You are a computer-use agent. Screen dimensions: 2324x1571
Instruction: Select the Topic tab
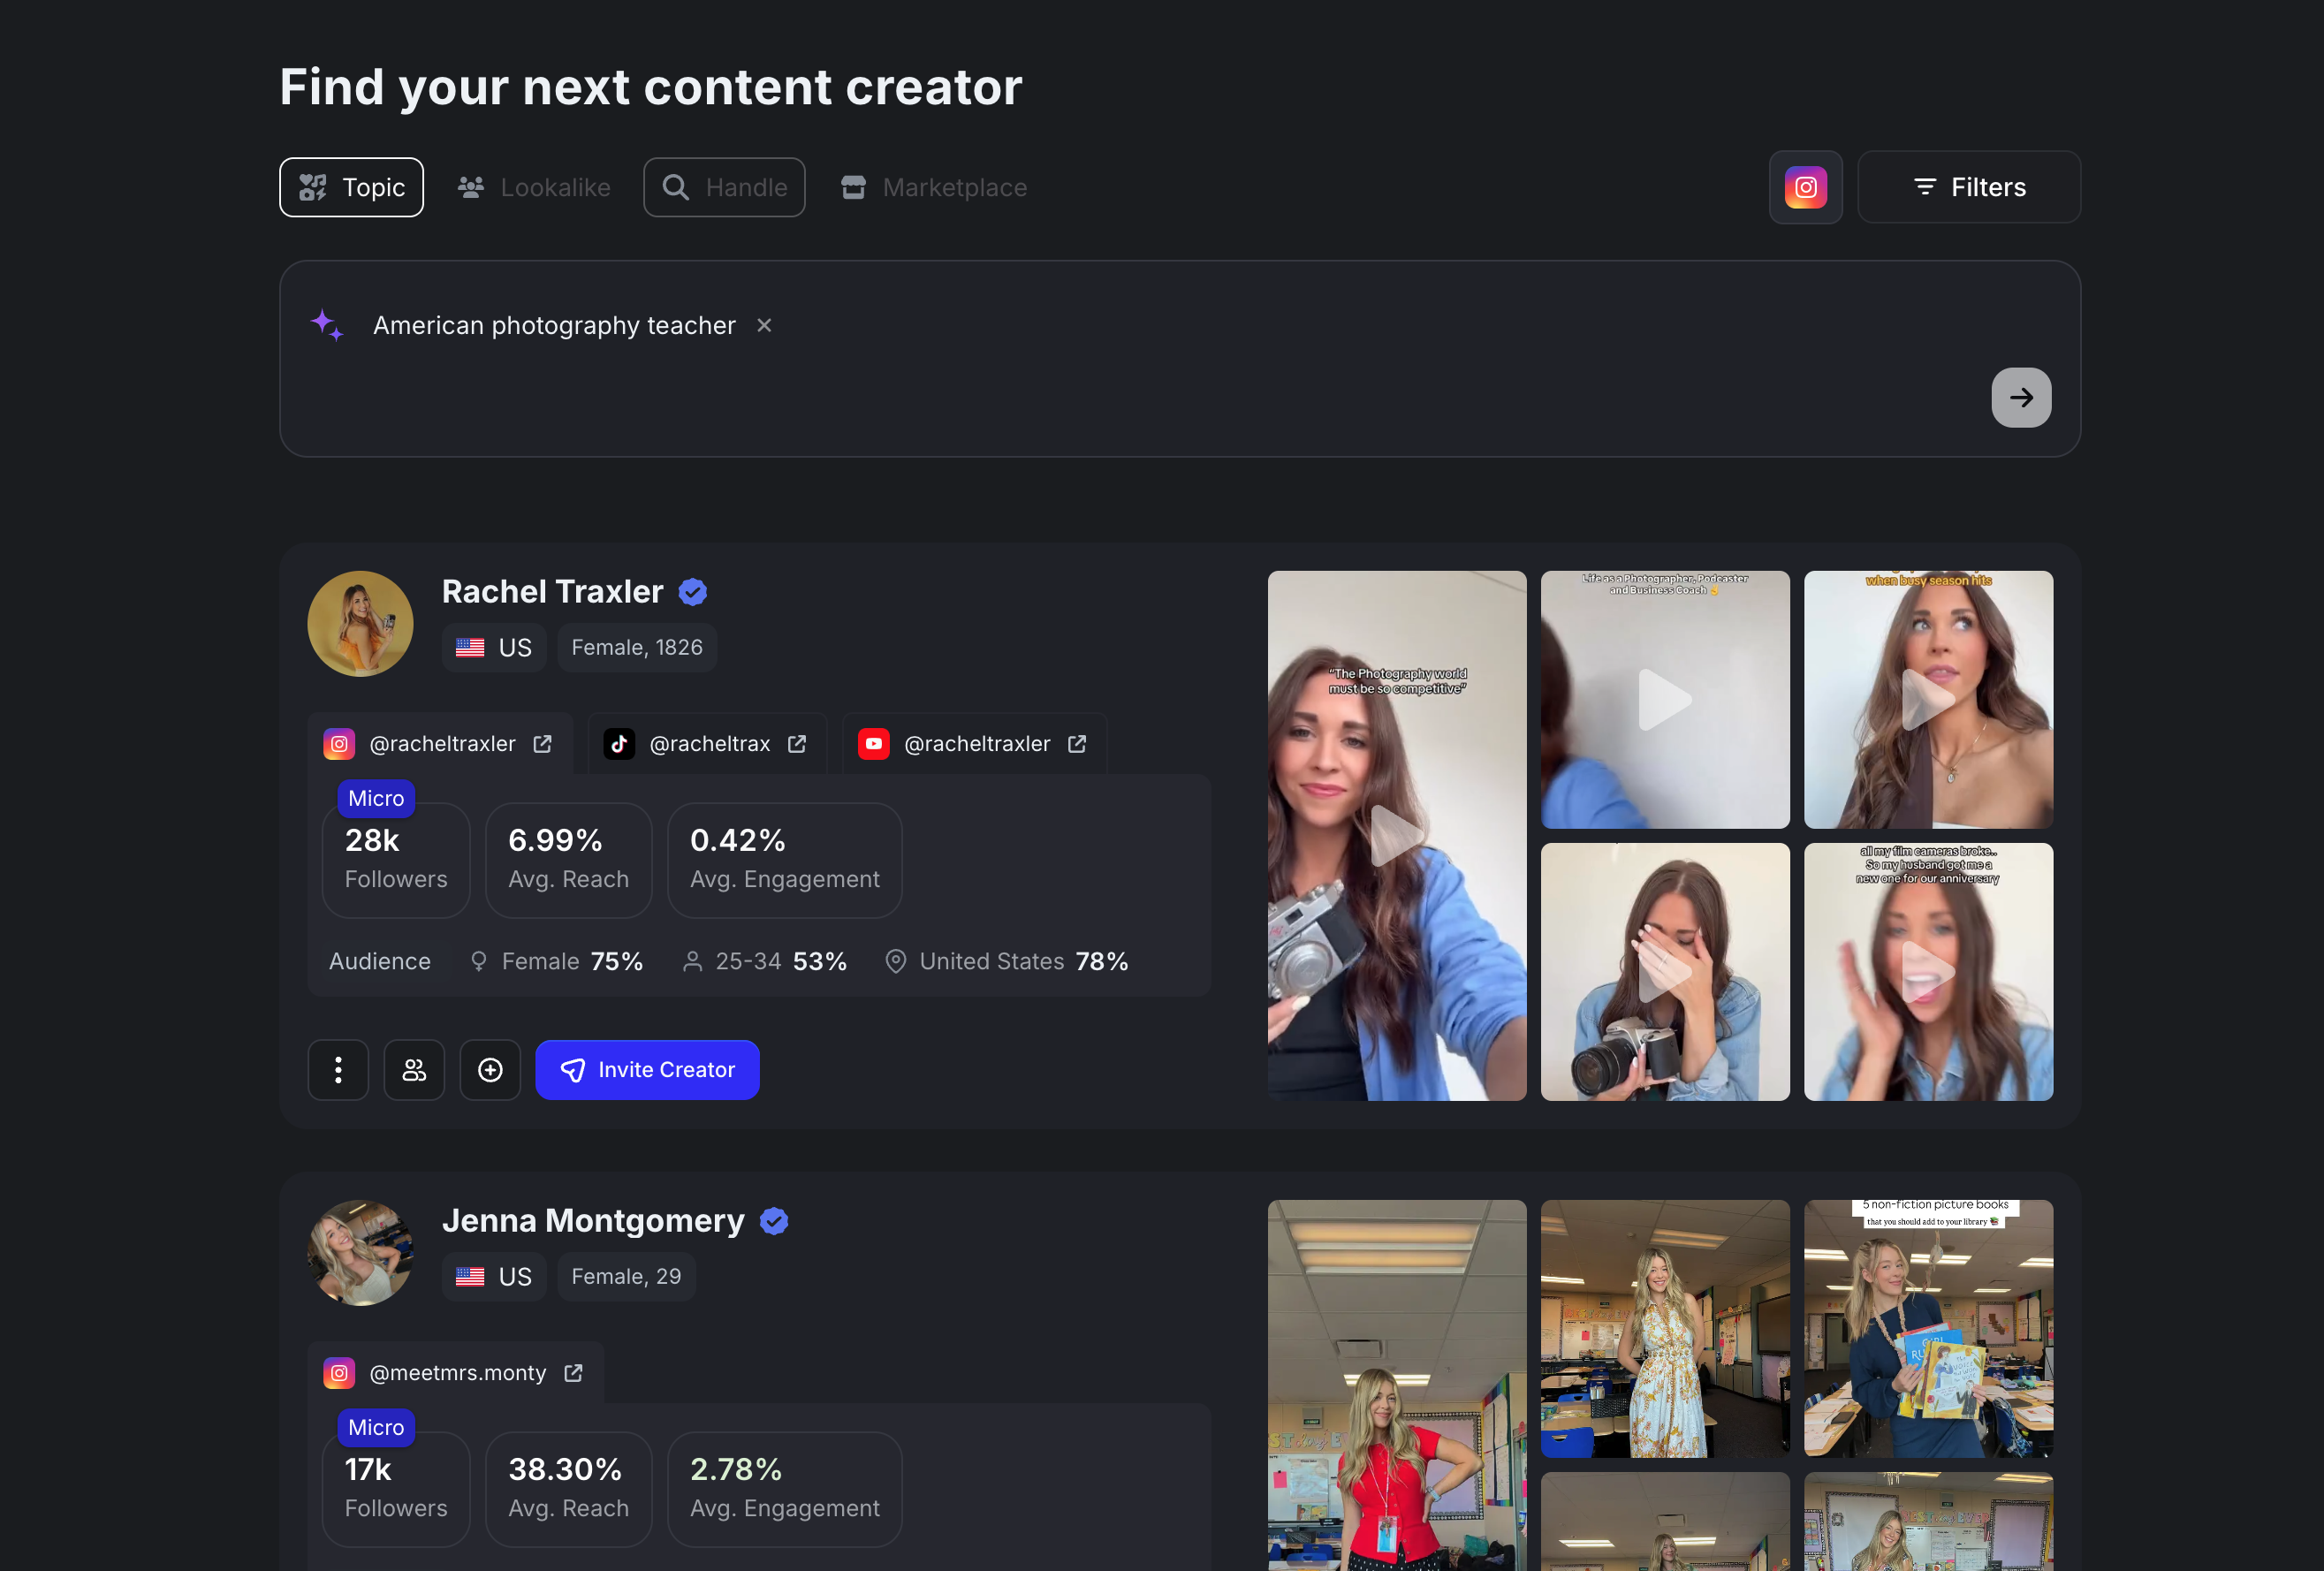point(350,187)
